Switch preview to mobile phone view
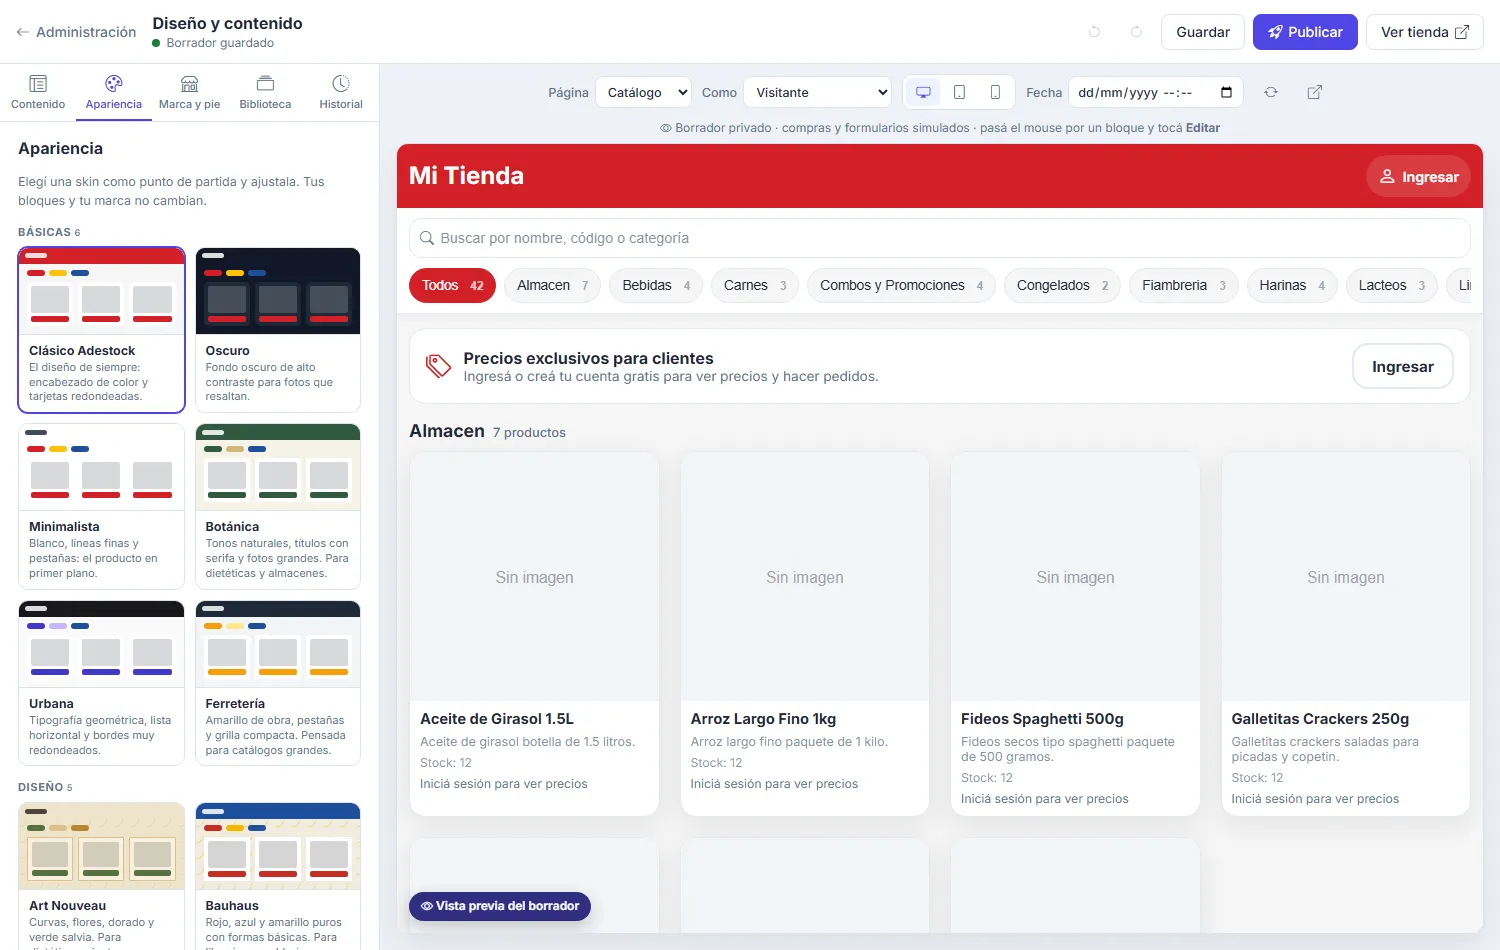Viewport: 1500px width, 950px height. pos(995,92)
